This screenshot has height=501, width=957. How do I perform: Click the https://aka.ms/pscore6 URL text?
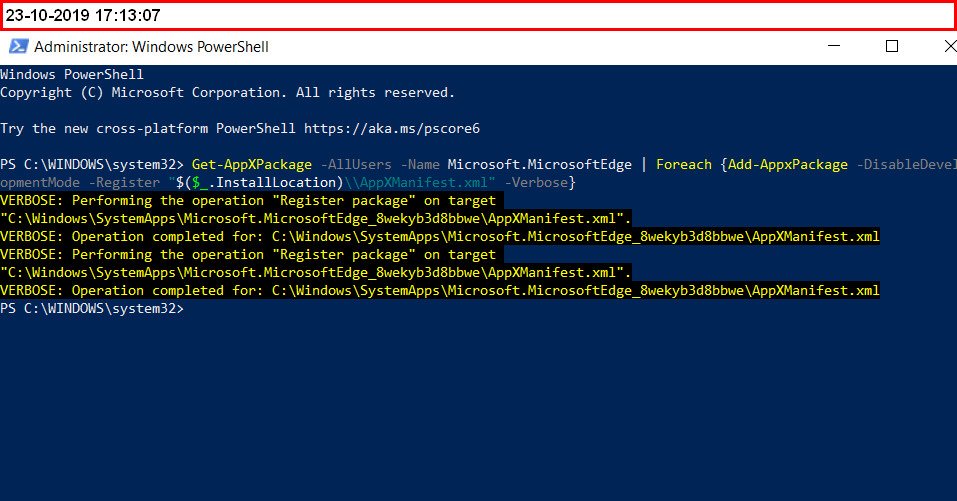tap(392, 129)
